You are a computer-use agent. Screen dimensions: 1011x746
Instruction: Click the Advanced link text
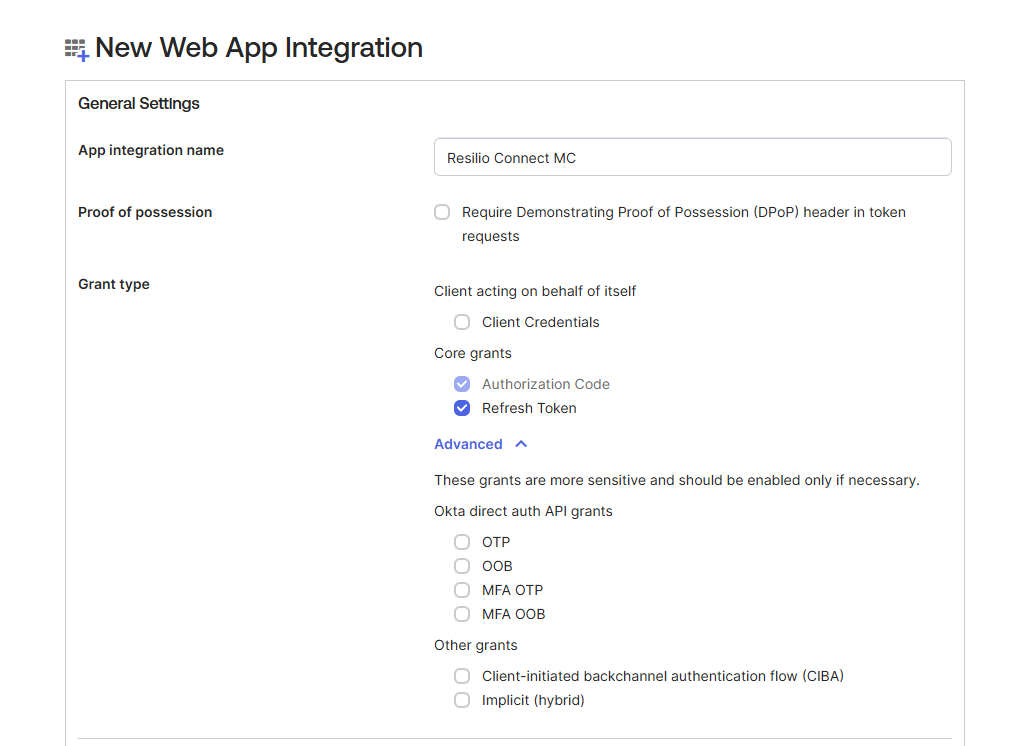point(468,444)
